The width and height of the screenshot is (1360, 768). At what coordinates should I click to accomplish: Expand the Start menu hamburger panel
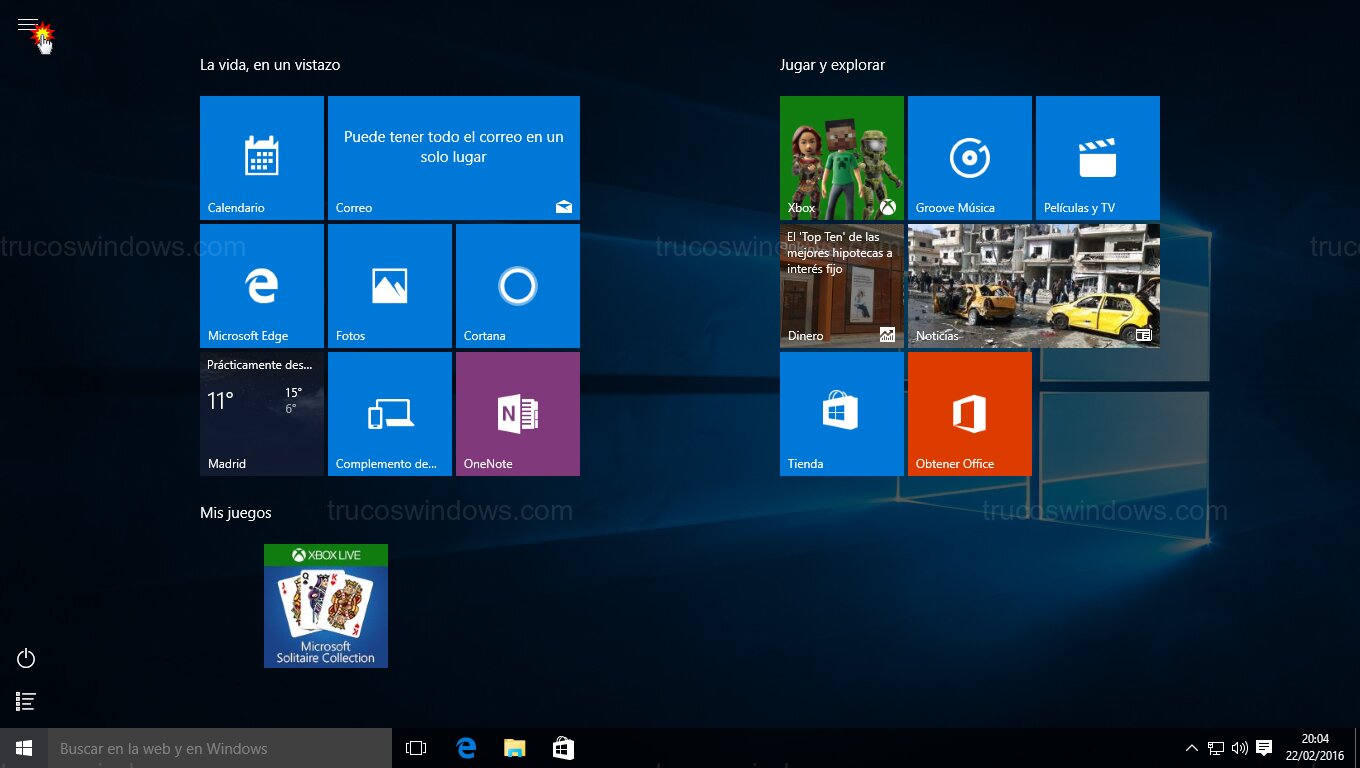27,24
